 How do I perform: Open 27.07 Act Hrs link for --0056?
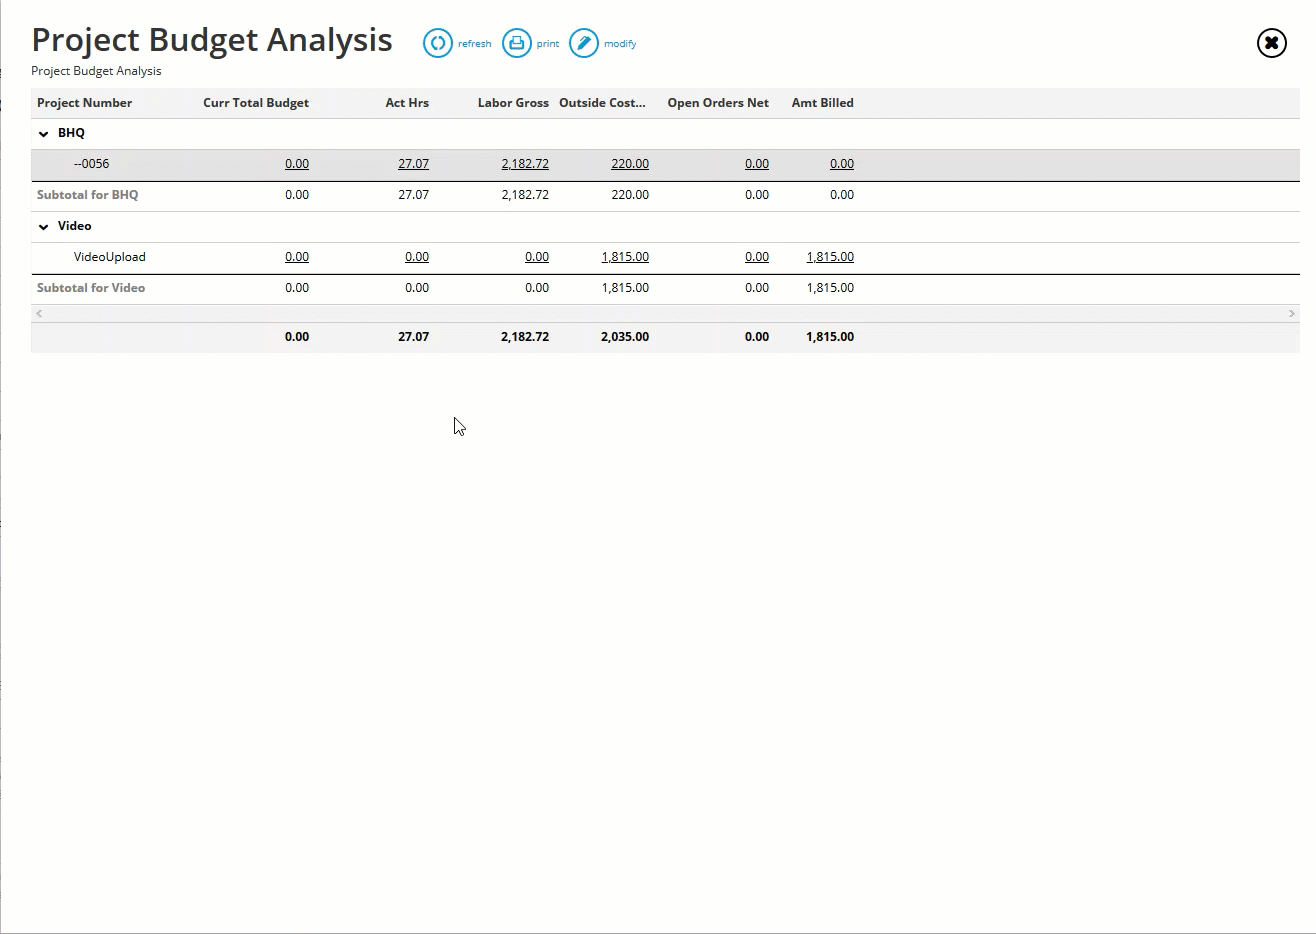(413, 164)
